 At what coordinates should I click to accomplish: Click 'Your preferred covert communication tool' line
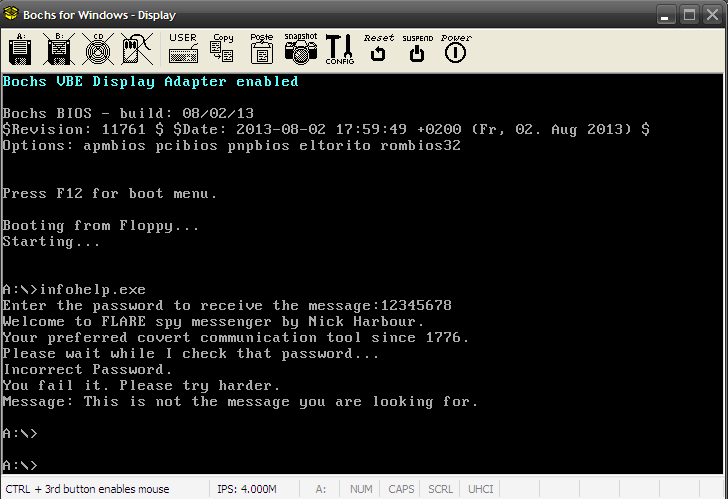(x=236, y=337)
